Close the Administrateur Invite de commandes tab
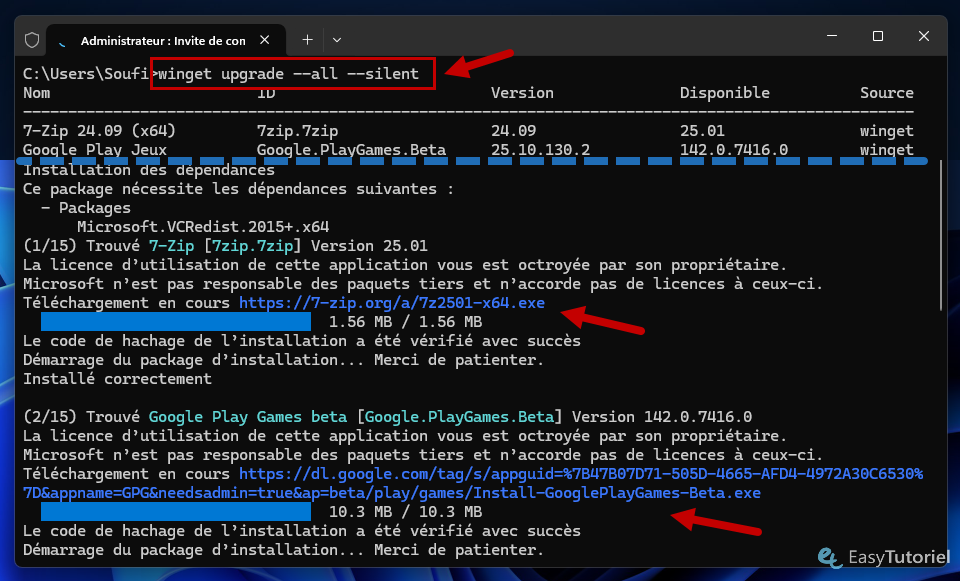 [266, 40]
